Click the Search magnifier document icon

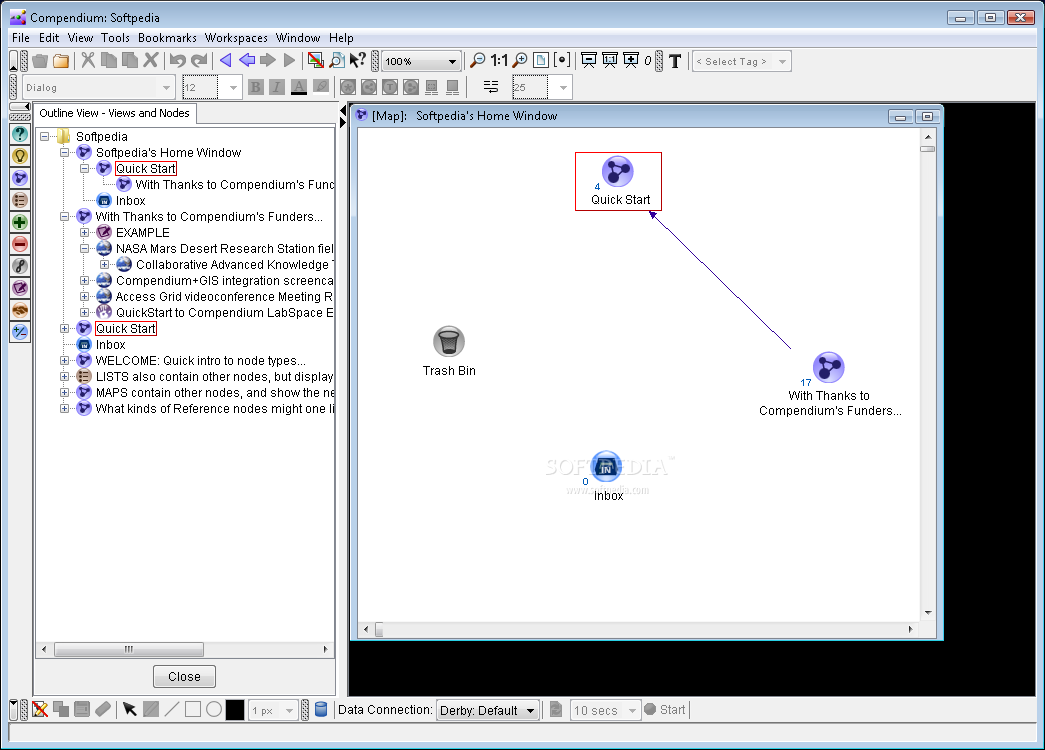pyautogui.click(x=337, y=61)
